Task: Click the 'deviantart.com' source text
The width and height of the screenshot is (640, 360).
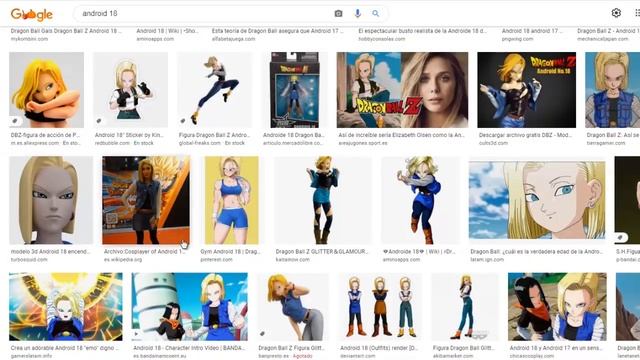Action: [x=358, y=356]
